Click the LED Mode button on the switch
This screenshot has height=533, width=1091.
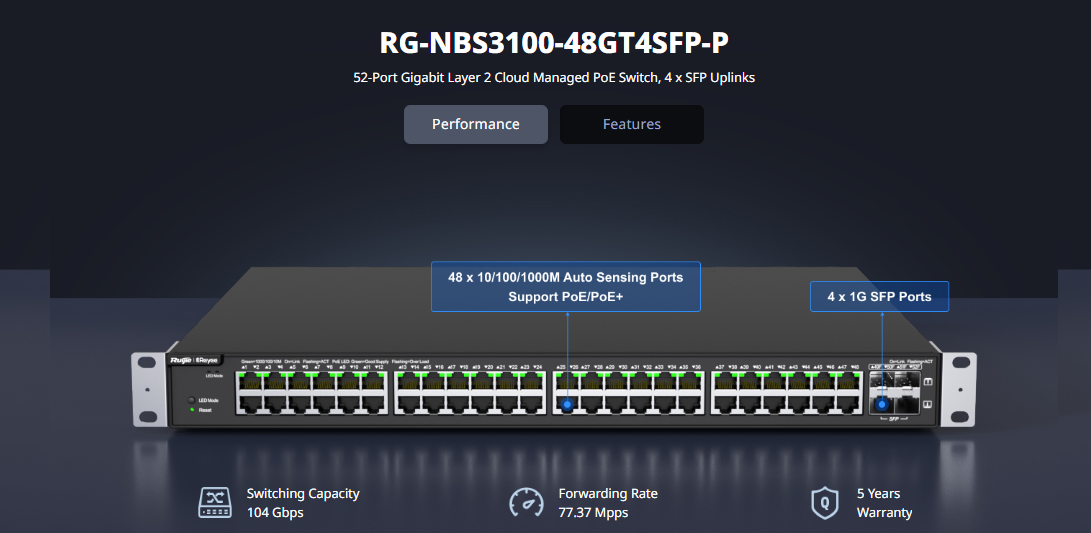[191, 401]
